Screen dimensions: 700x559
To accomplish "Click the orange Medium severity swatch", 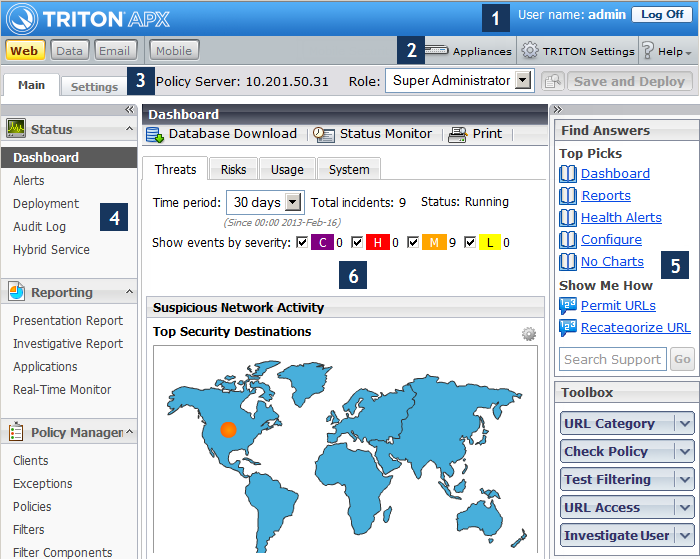I will pyautogui.click(x=434, y=242).
